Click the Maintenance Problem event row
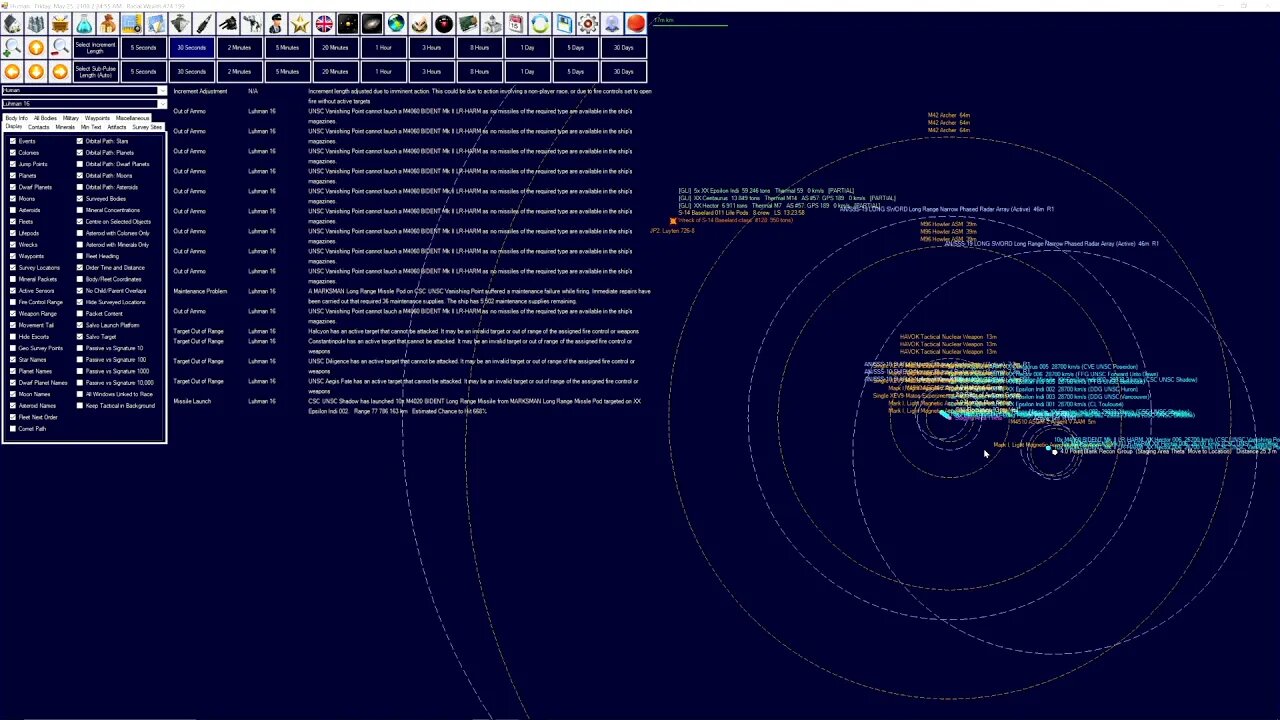 pos(412,296)
